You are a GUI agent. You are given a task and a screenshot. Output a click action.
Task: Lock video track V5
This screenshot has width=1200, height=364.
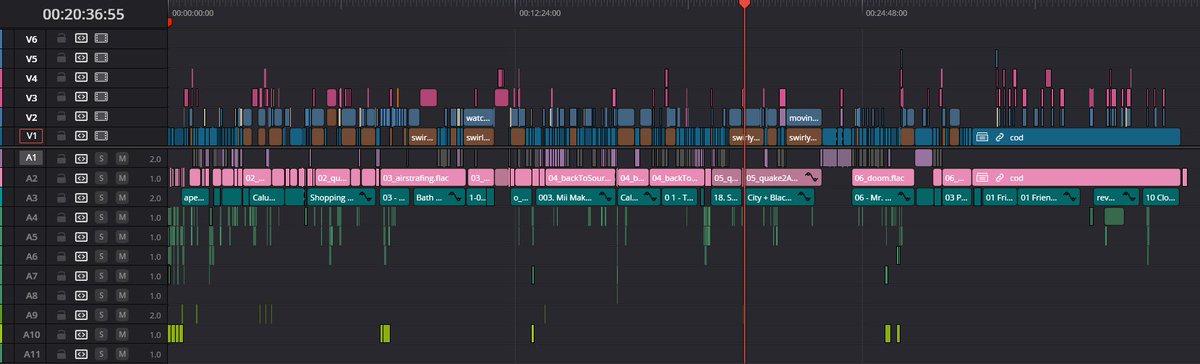[x=61, y=58]
